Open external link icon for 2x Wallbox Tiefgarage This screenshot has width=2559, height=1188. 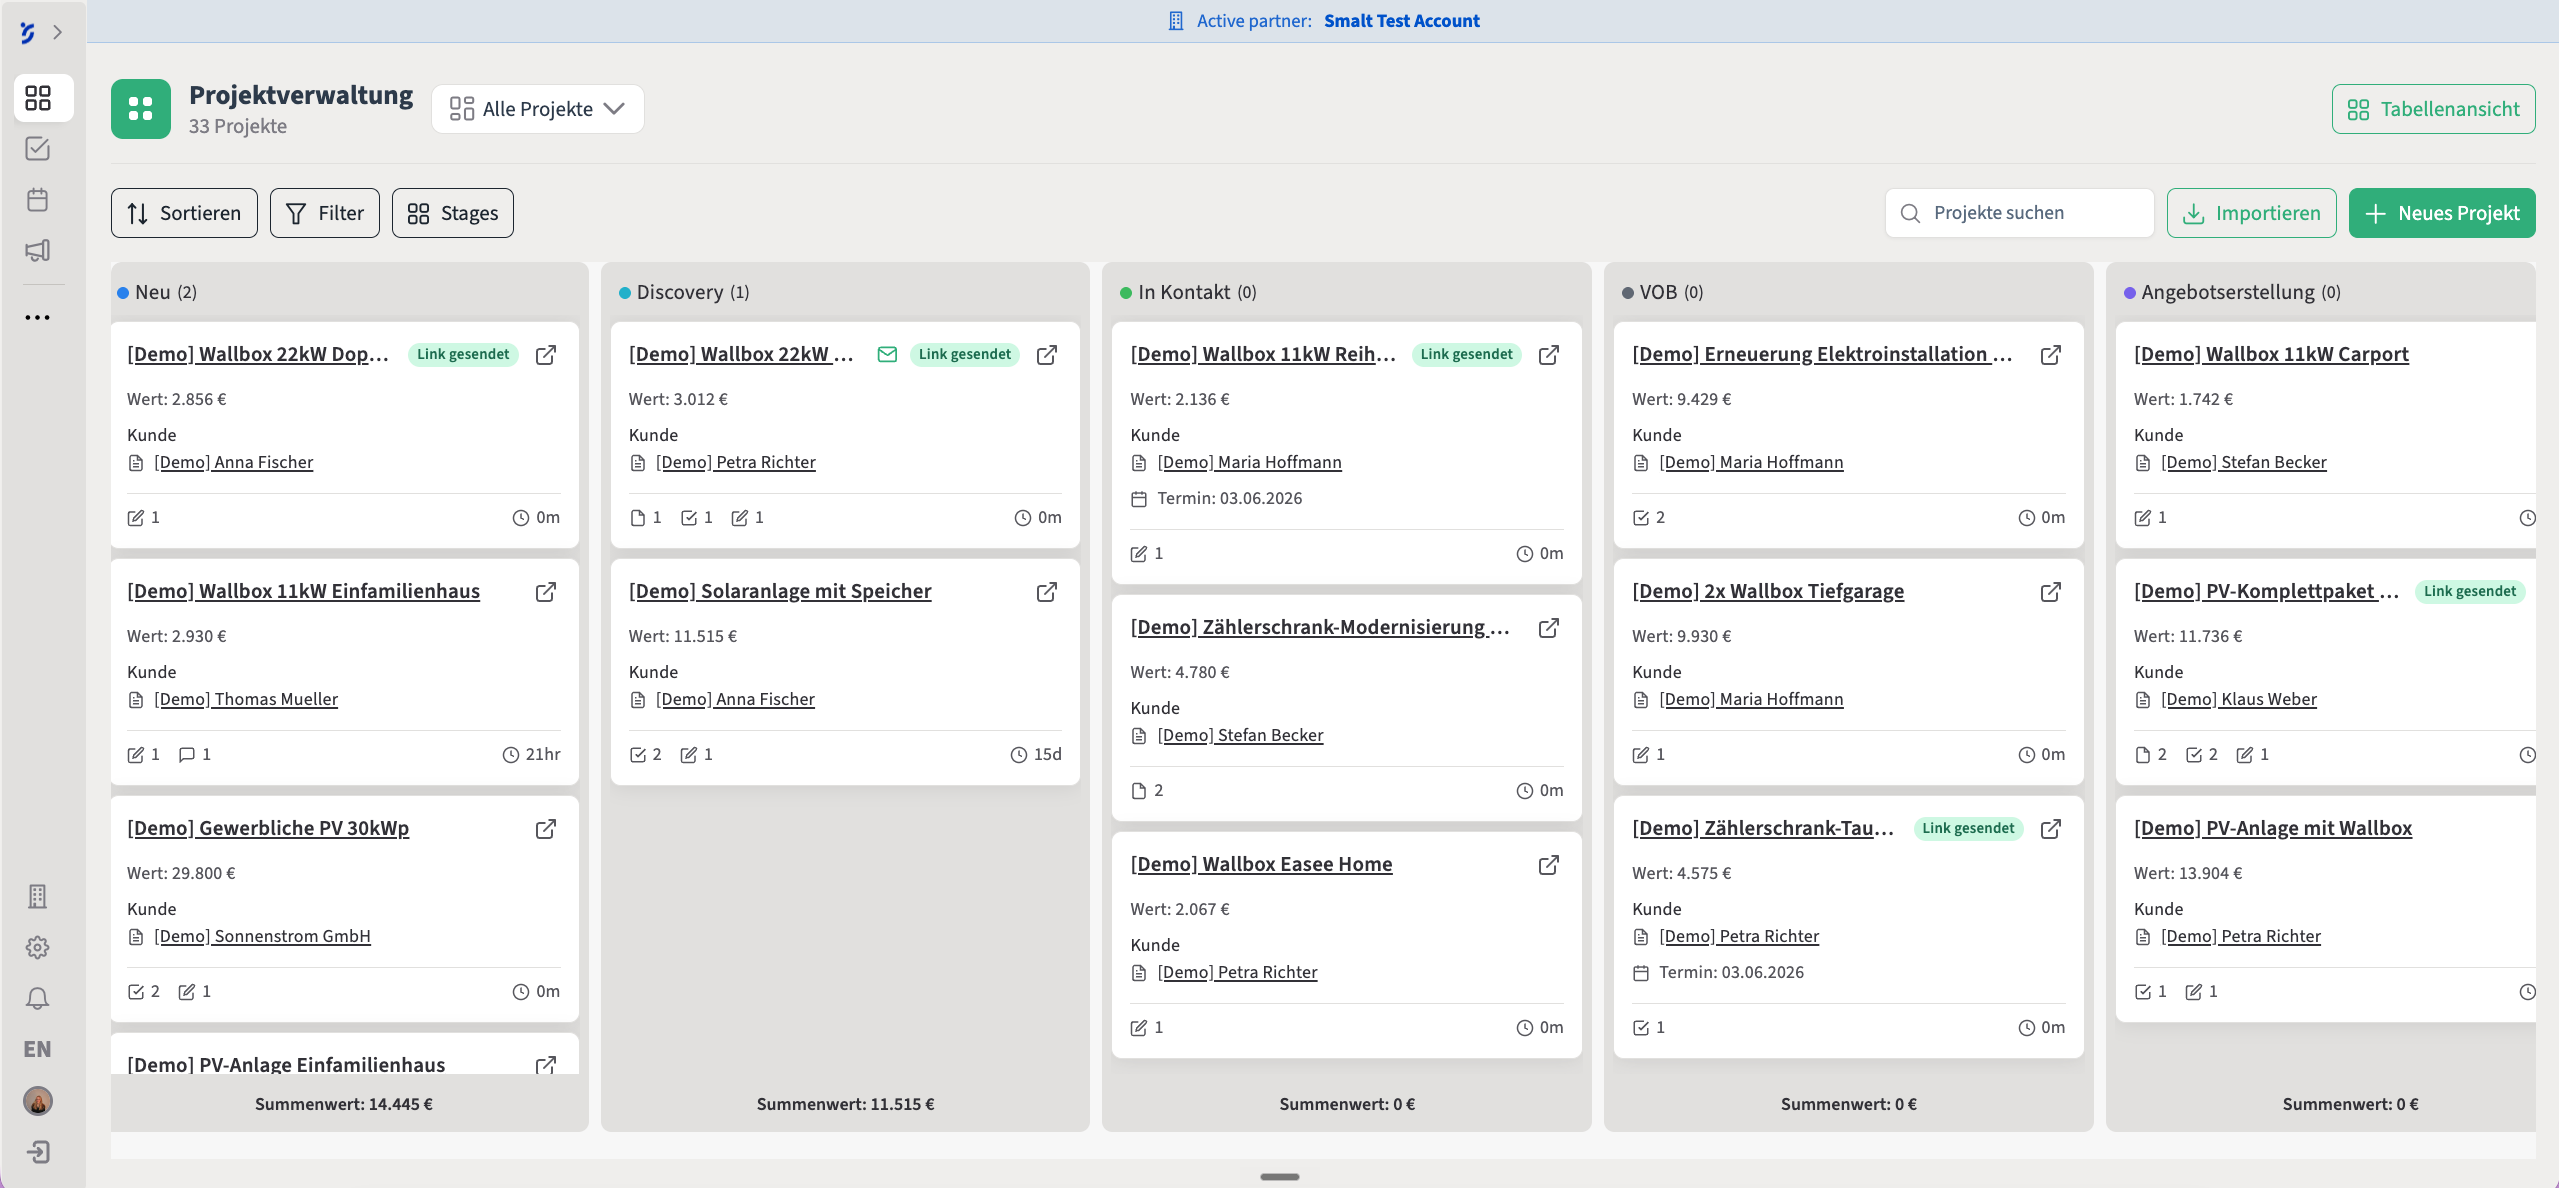[2051, 592]
